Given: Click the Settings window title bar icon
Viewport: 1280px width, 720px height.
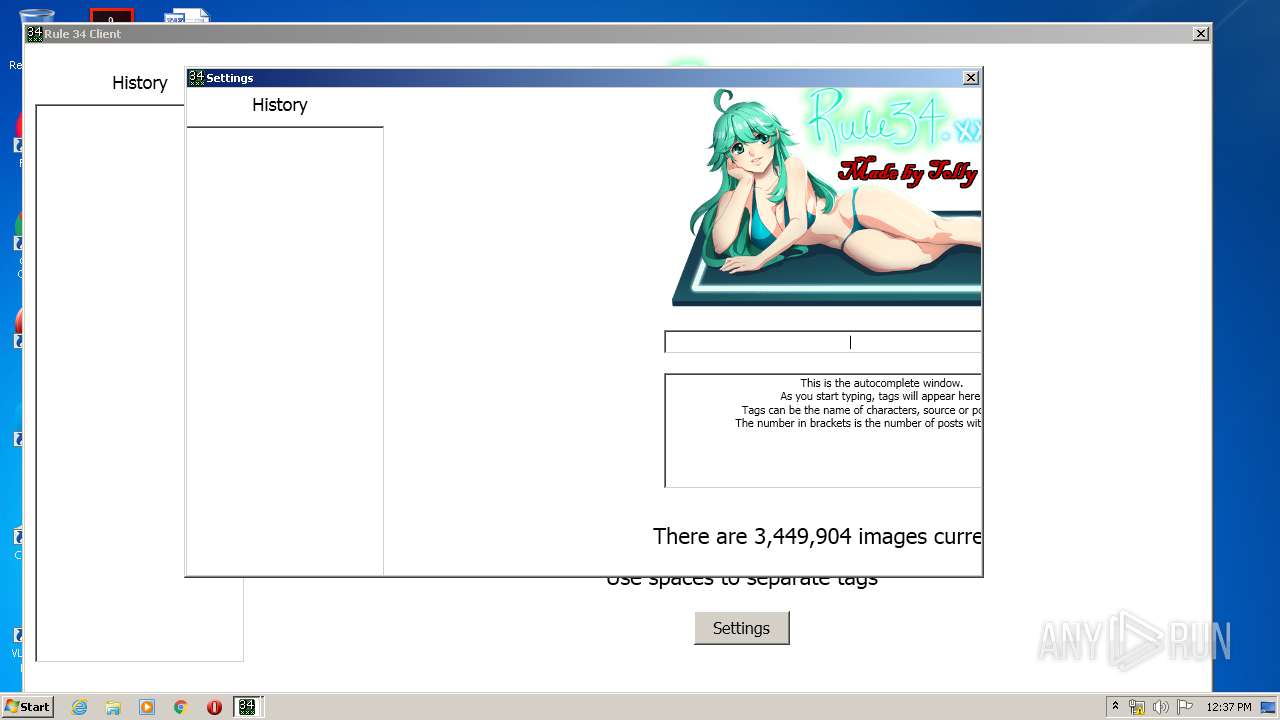Looking at the screenshot, I should 196,78.
